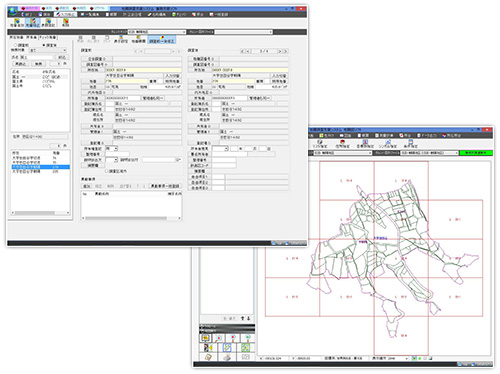Toggle the green dot indicator in the map status bar
This screenshot has width=500, height=374.
point(420,358)
